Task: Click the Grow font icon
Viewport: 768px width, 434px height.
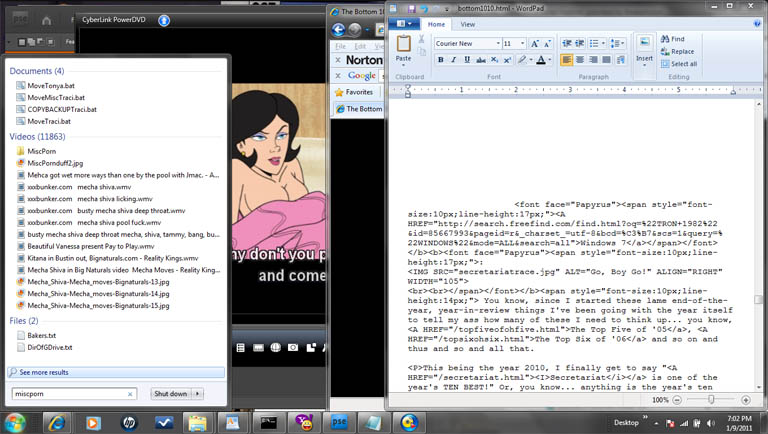Action: click(x=535, y=44)
